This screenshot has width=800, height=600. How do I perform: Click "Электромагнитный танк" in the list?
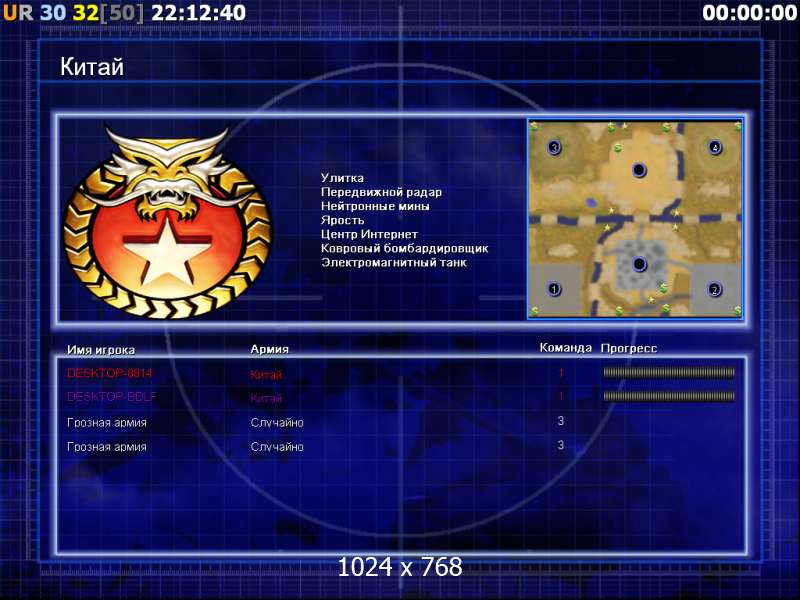(394, 263)
